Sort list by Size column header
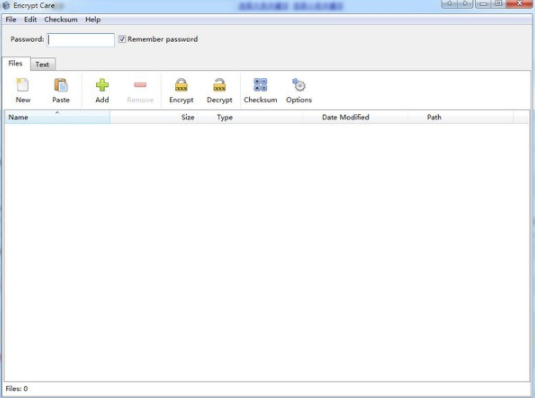Image resolution: width=535 pixels, height=398 pixels. coord(154,117)
